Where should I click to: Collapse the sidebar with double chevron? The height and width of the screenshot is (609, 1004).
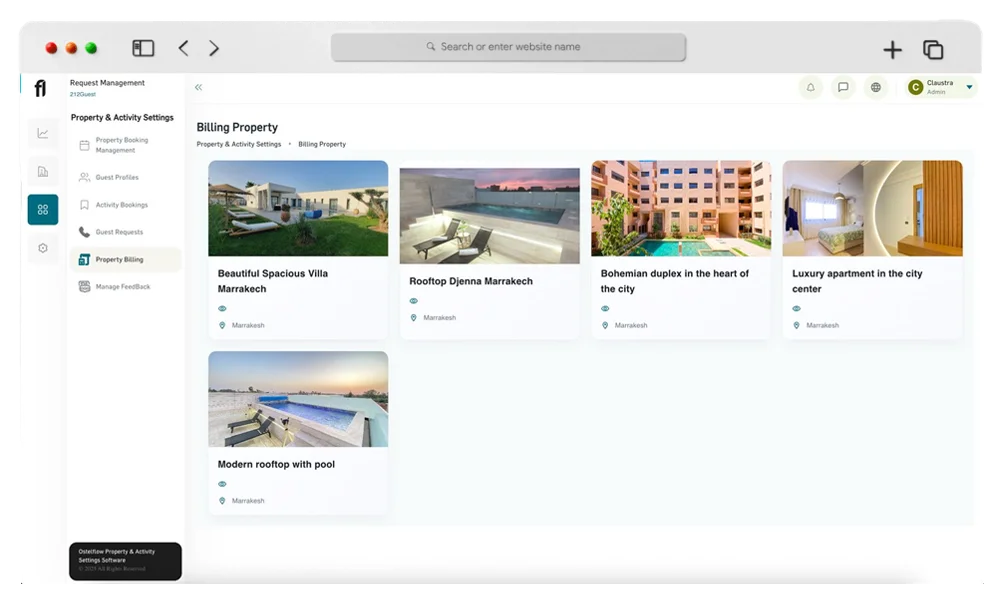[199, 88]
